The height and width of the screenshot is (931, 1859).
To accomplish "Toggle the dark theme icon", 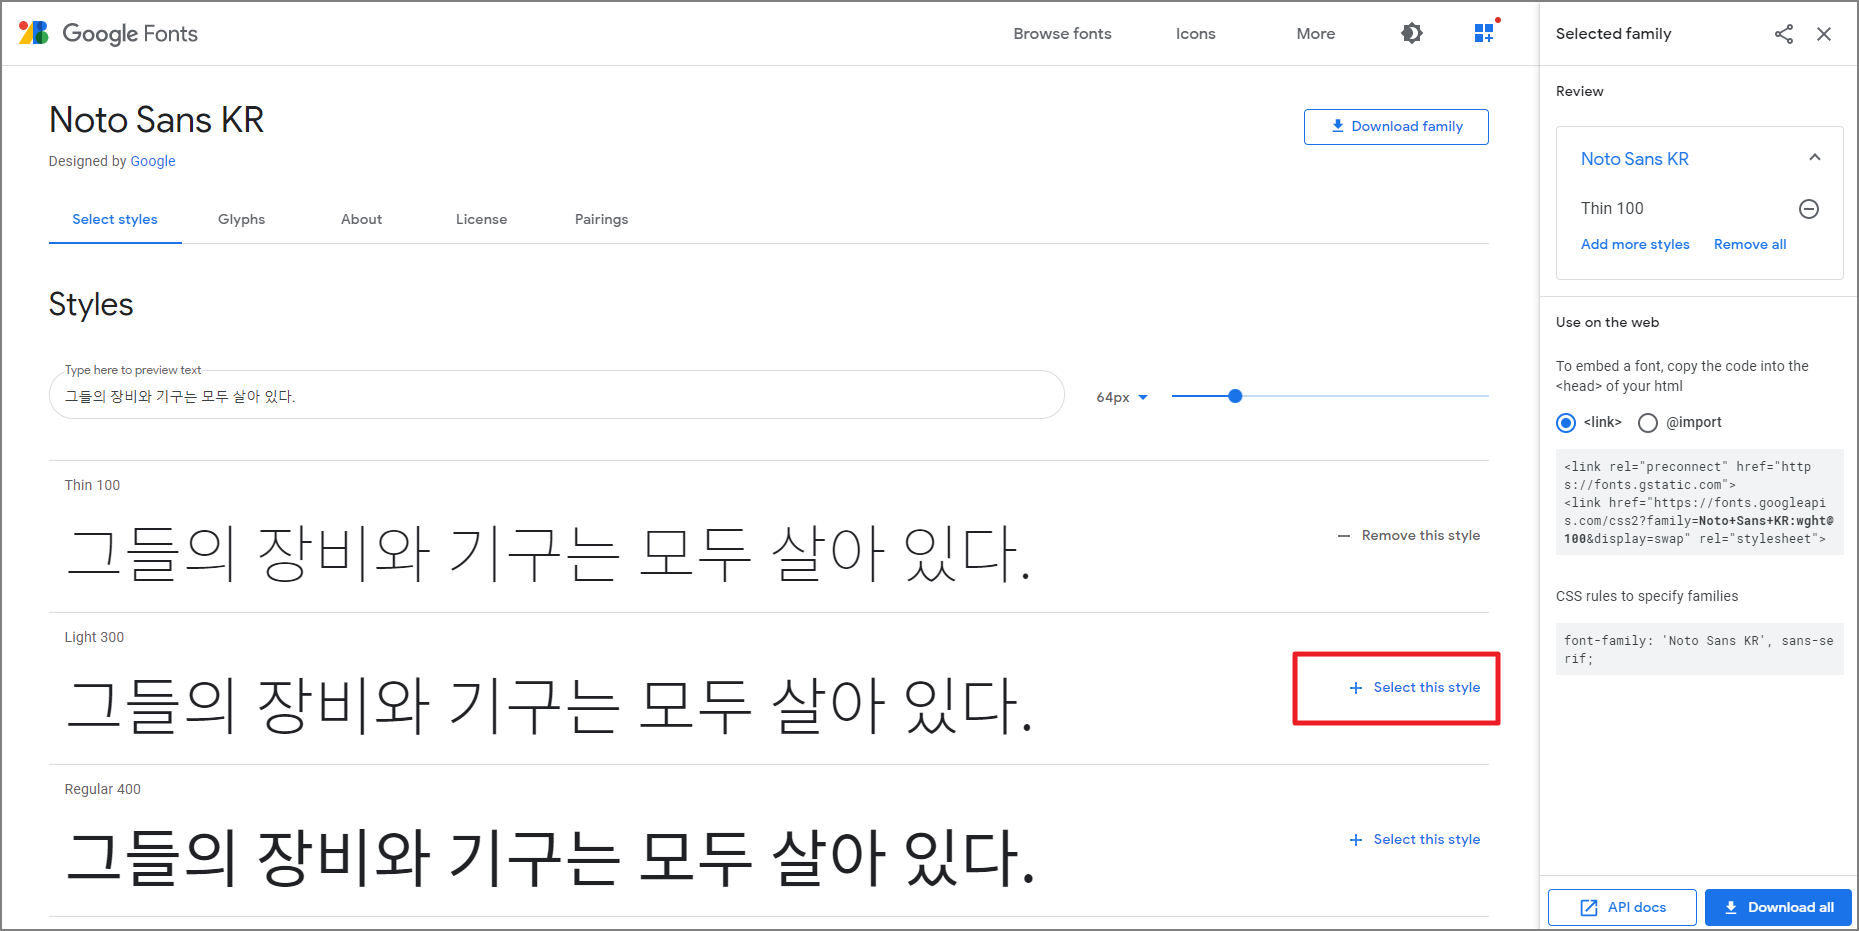I will [x=1412, y=33].
